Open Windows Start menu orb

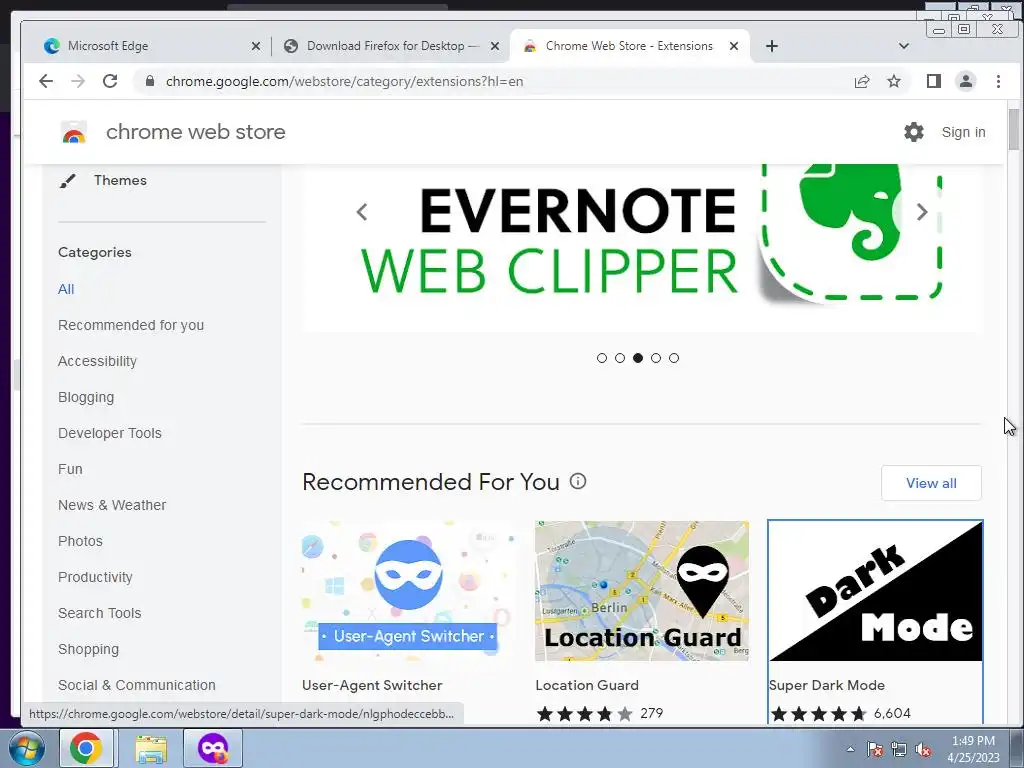(27, 748)
